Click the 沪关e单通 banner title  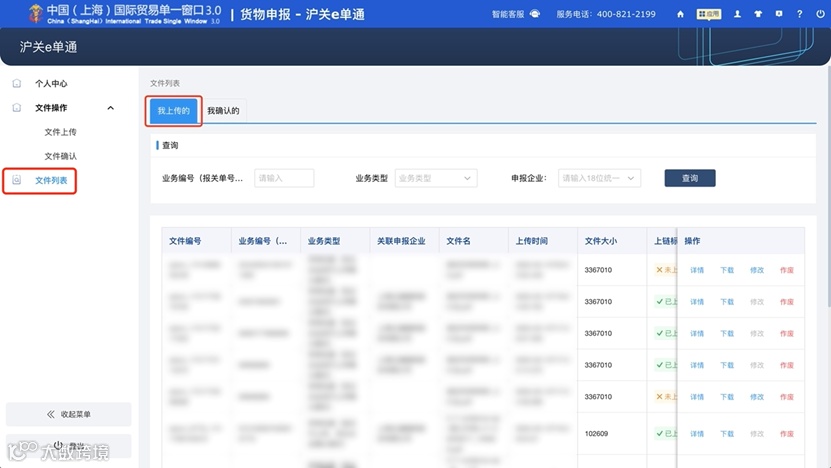coord(48,47)
